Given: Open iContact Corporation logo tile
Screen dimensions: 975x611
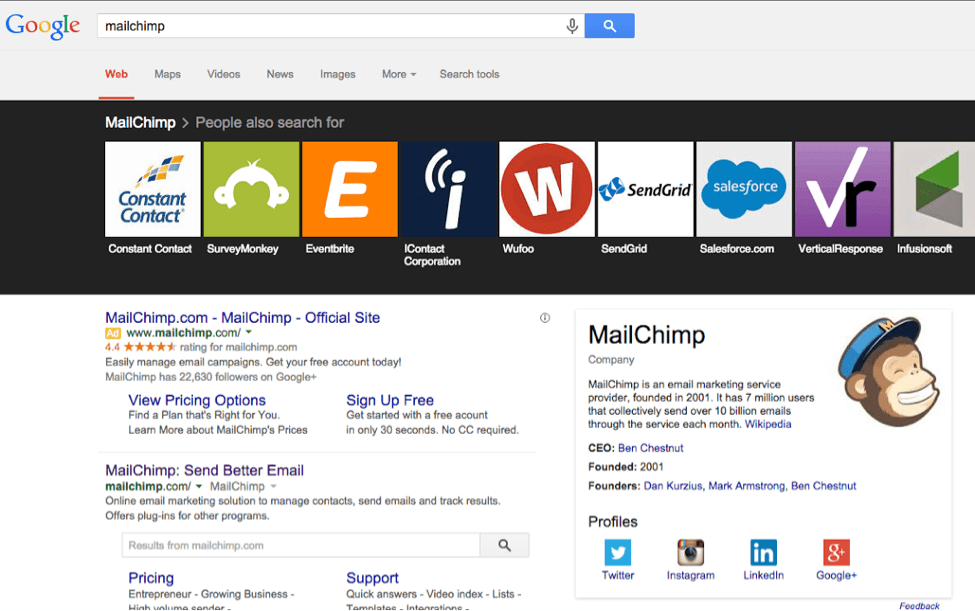Looking at the screenshot, I should (448, 189).
